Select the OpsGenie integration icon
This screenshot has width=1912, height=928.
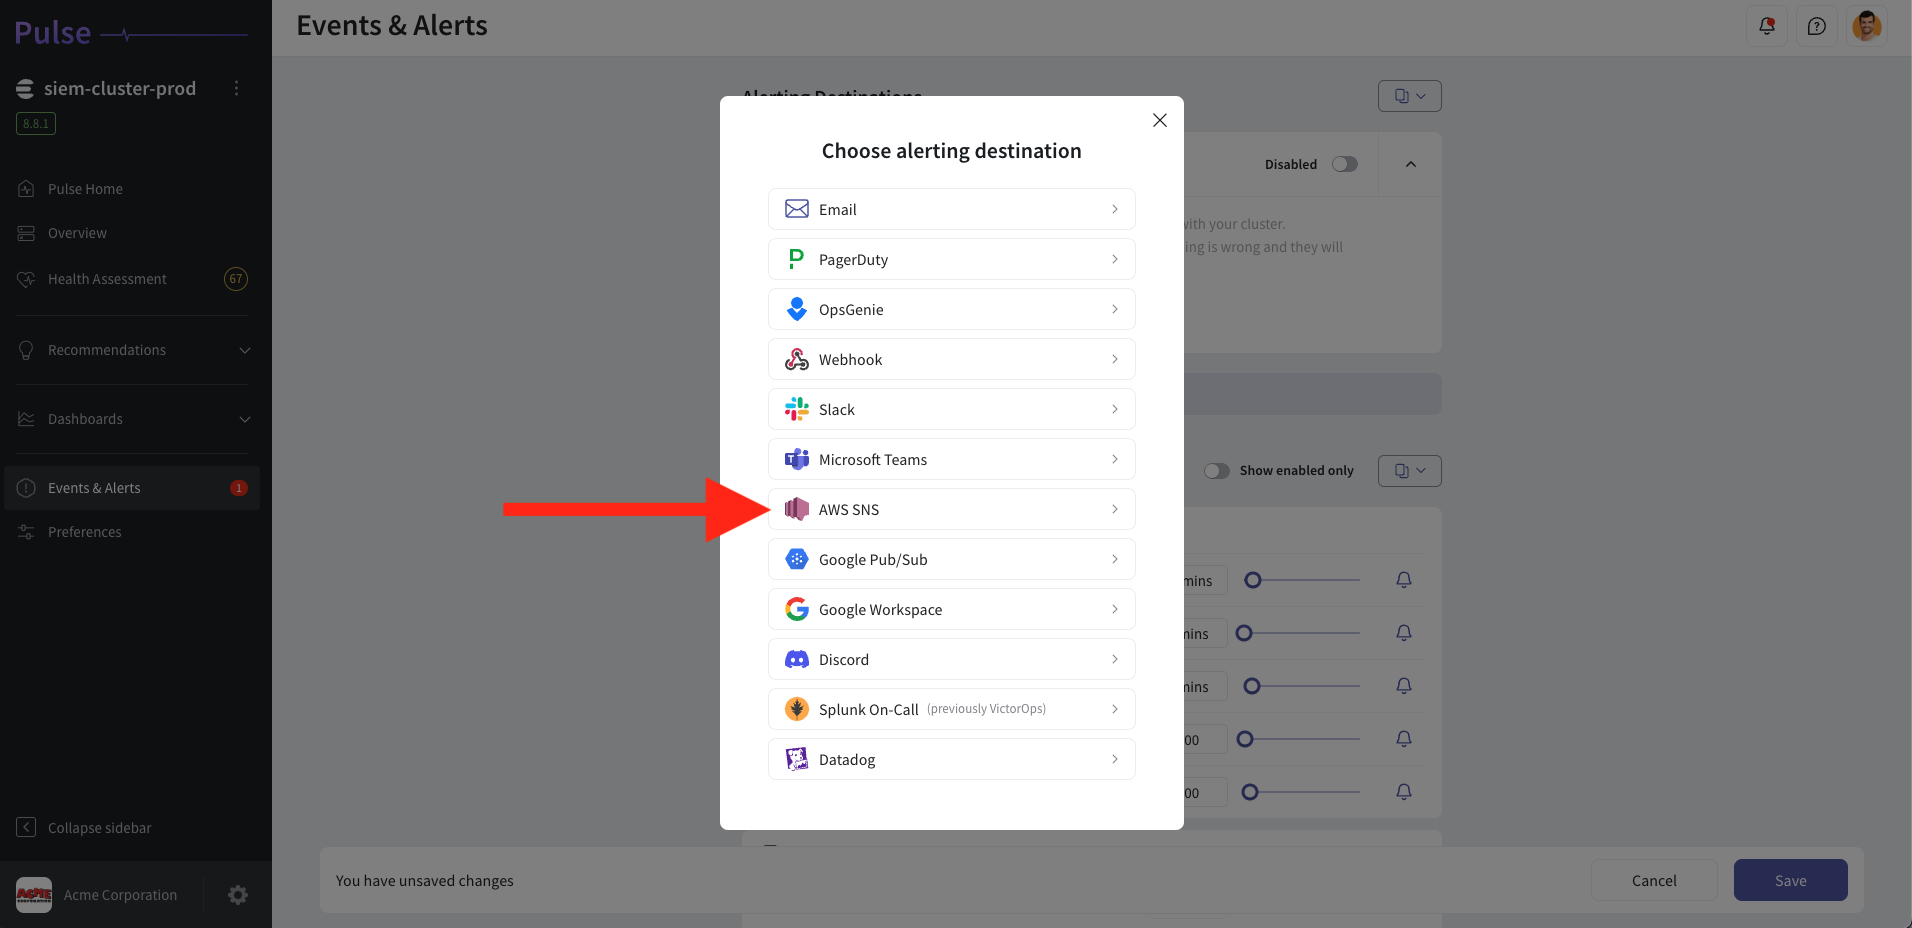[x=796, y=309]
